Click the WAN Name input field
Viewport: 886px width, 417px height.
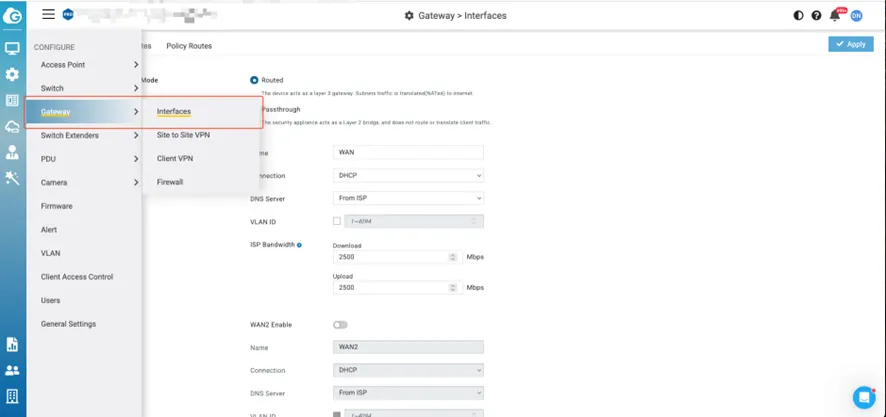pyautogui.click(x=409, y=153)
